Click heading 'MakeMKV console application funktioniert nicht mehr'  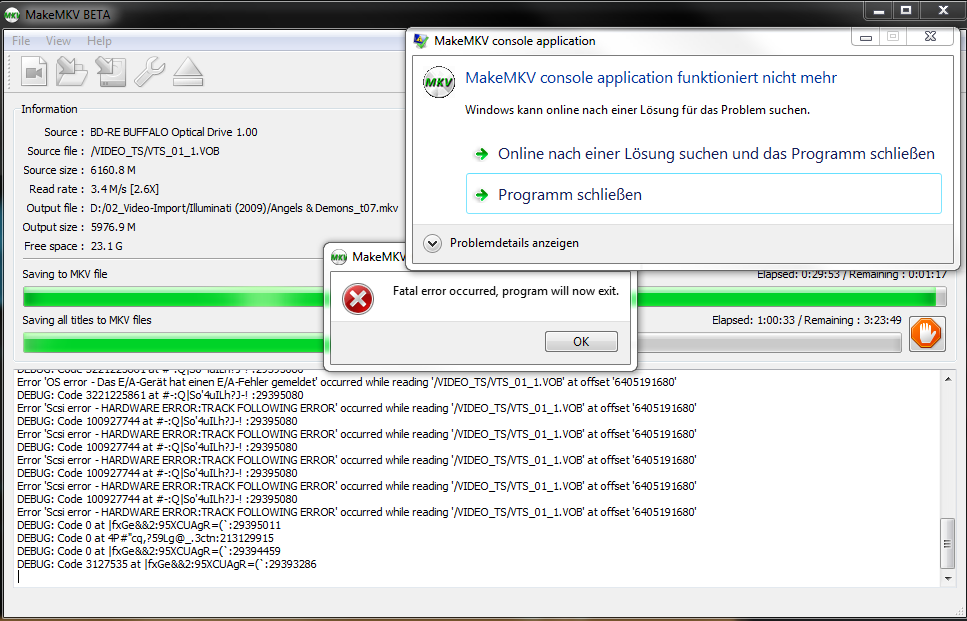(x=651, y=78)
